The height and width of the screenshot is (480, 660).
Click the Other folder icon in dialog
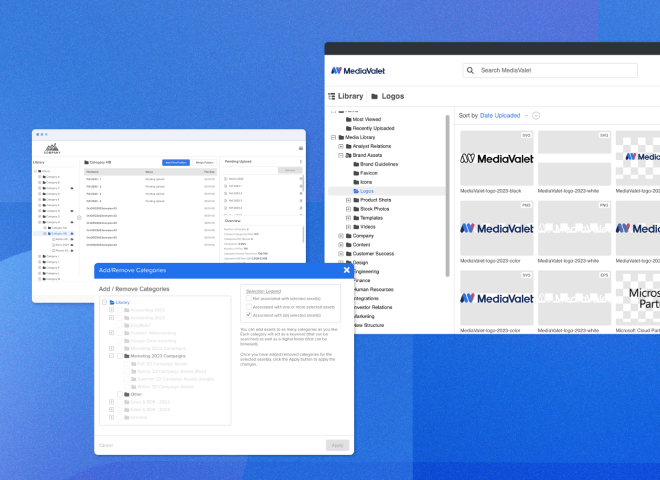(x=127, y=395)
